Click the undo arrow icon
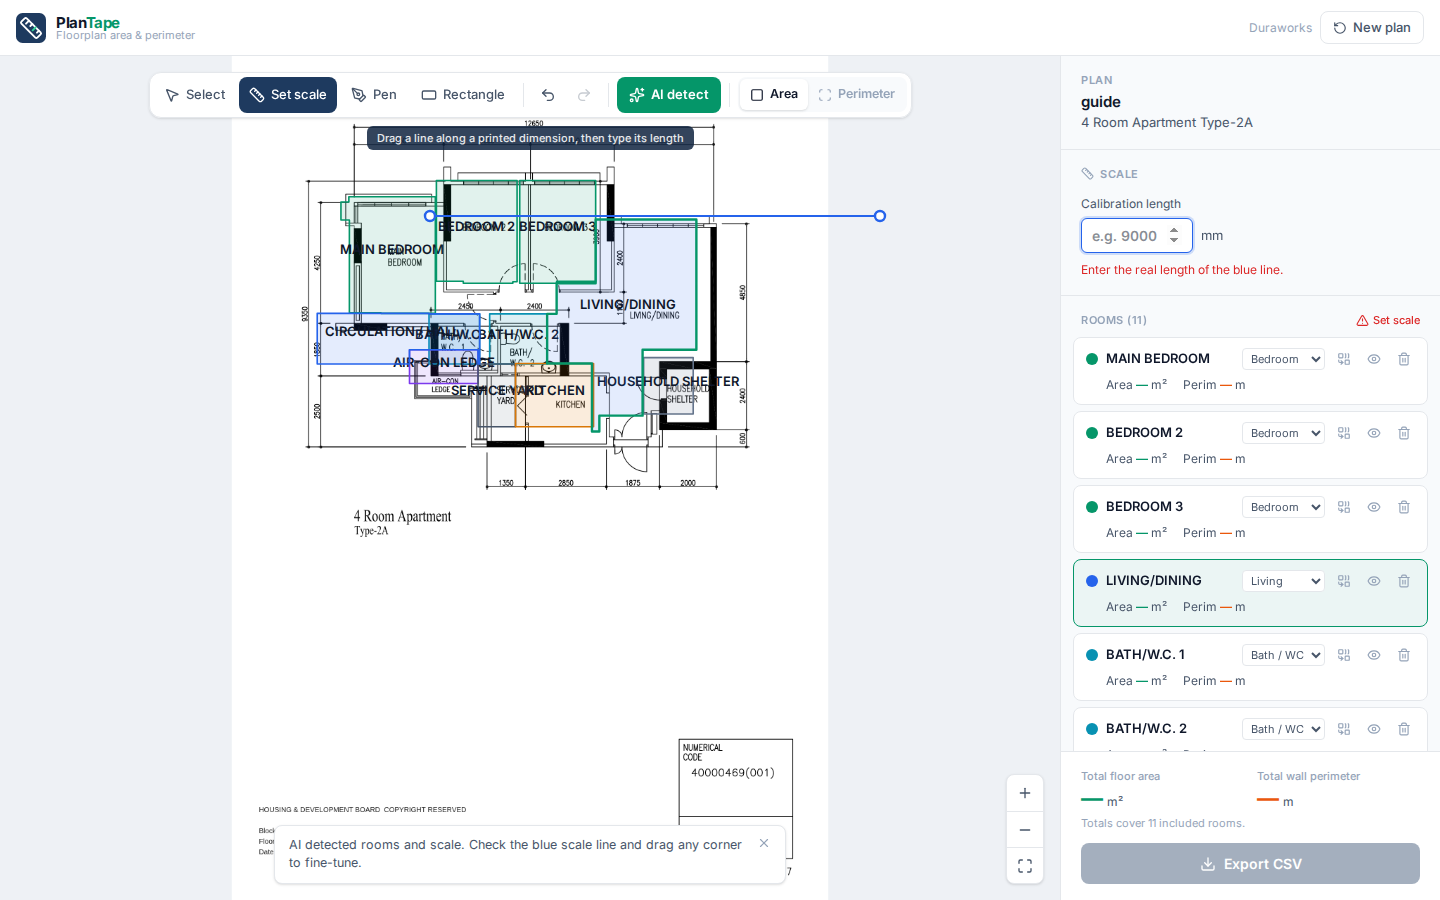Viewport: 1440px width, 900px height. click(x=548, y=95)
